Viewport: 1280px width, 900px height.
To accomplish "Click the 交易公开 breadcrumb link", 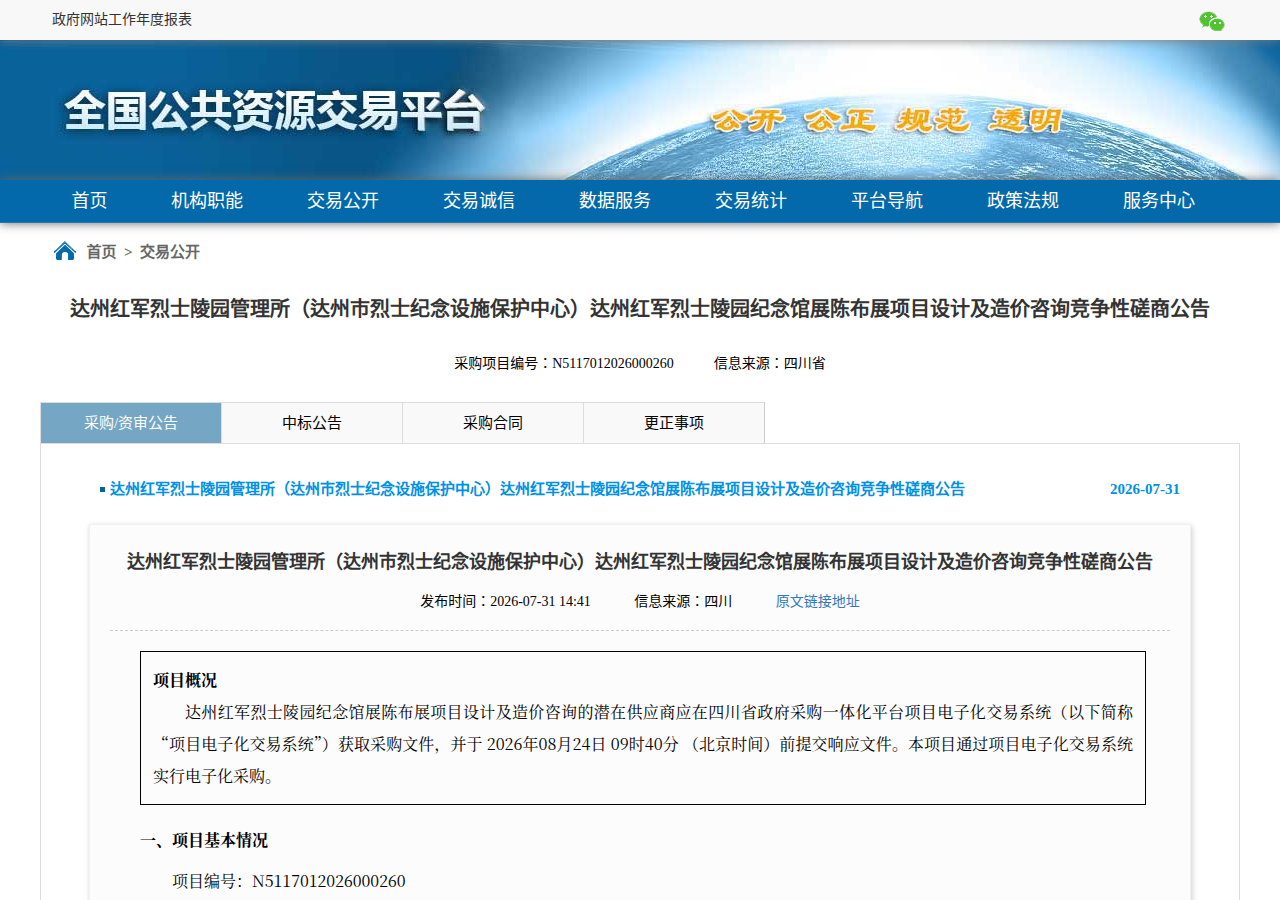I will click(x=170, y=252).
